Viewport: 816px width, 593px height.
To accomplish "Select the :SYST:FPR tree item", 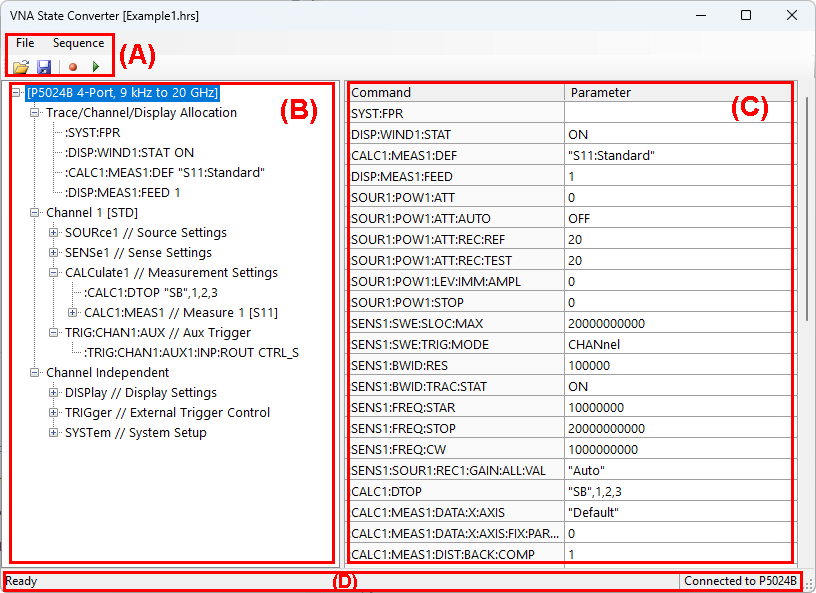I will [x=93, y=133].
